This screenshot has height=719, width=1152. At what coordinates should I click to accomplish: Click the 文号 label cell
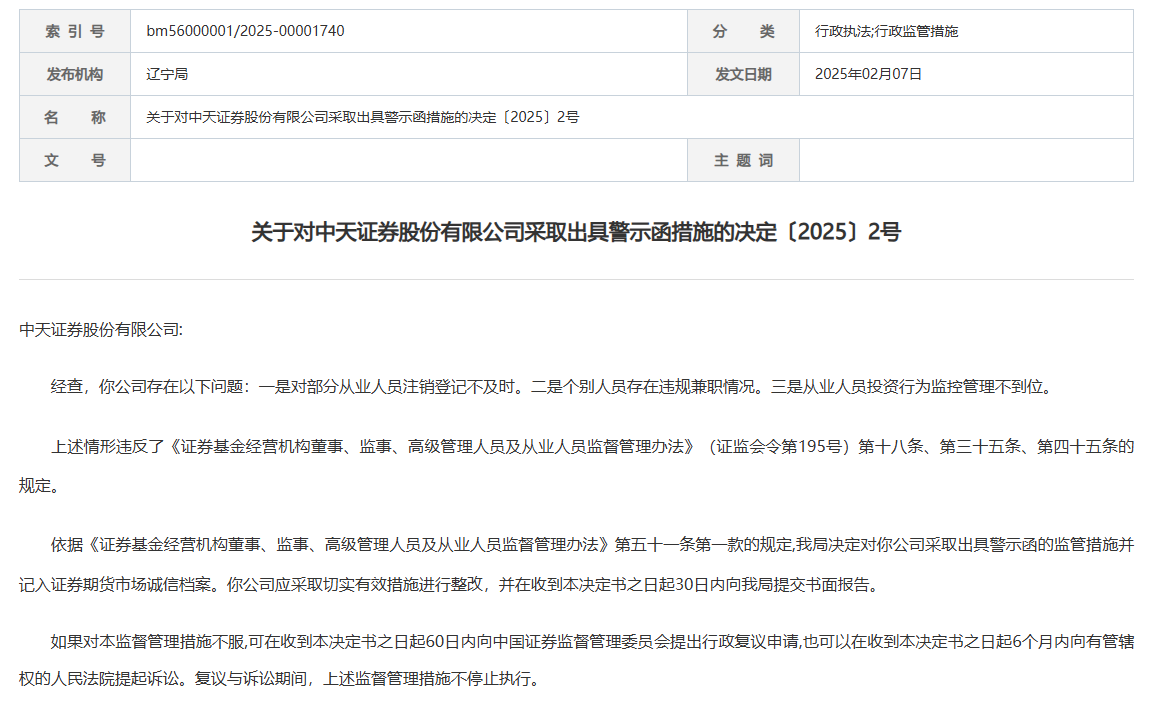pyautogui.click(x=75, y=160)
